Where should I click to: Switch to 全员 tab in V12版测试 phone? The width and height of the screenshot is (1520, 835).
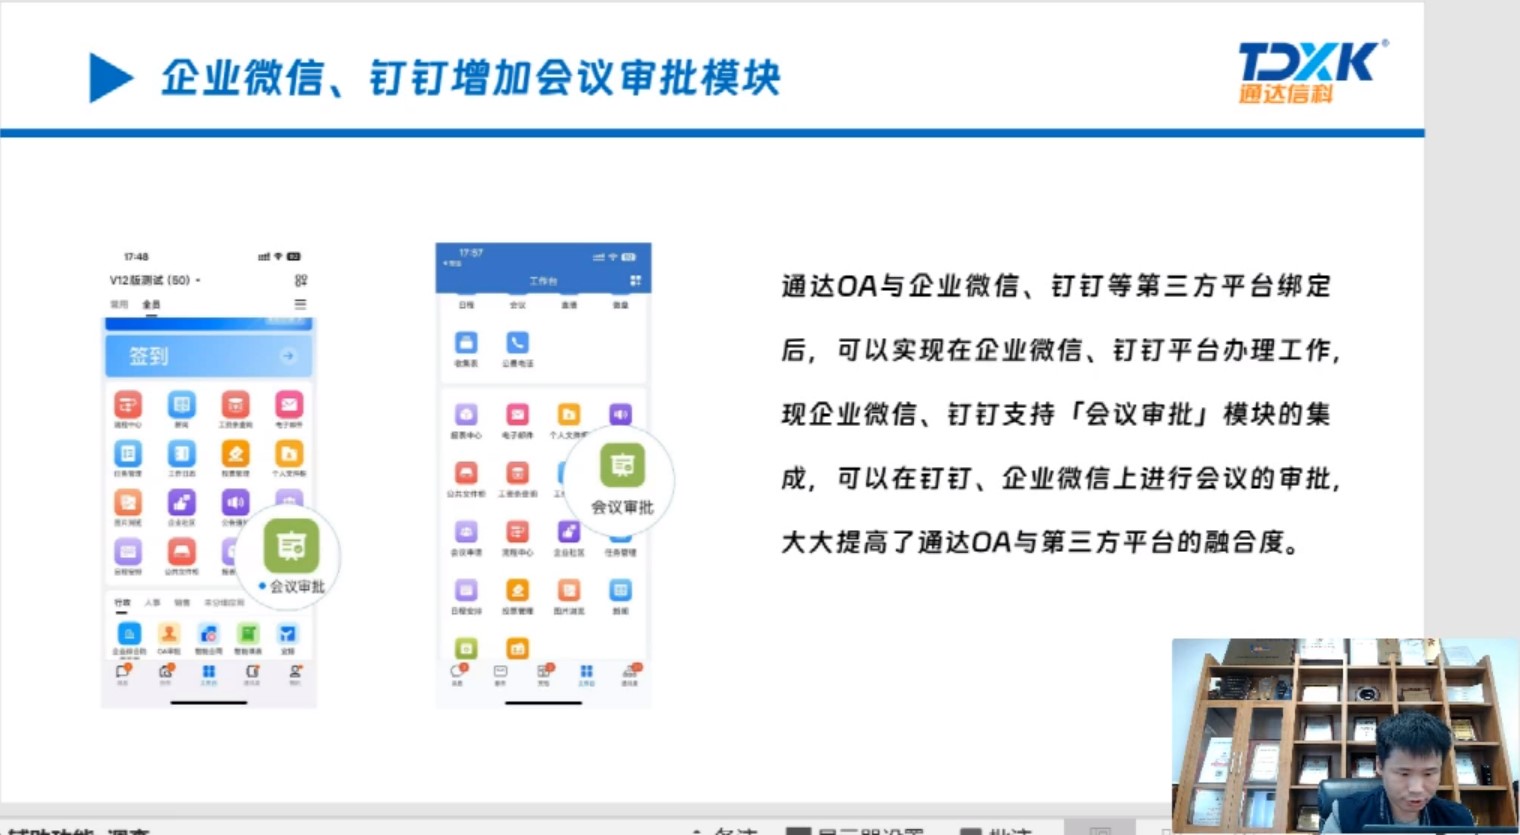coord(151,304)
